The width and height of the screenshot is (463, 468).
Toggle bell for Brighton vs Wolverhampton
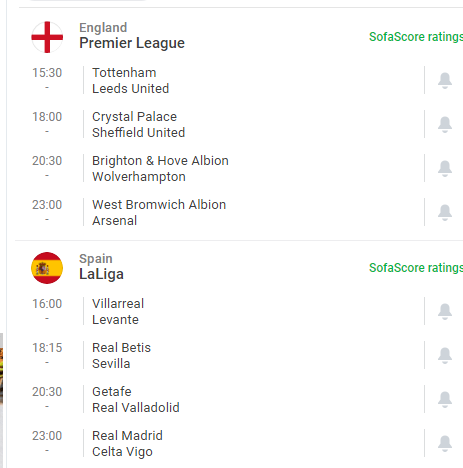click(445, 168)
